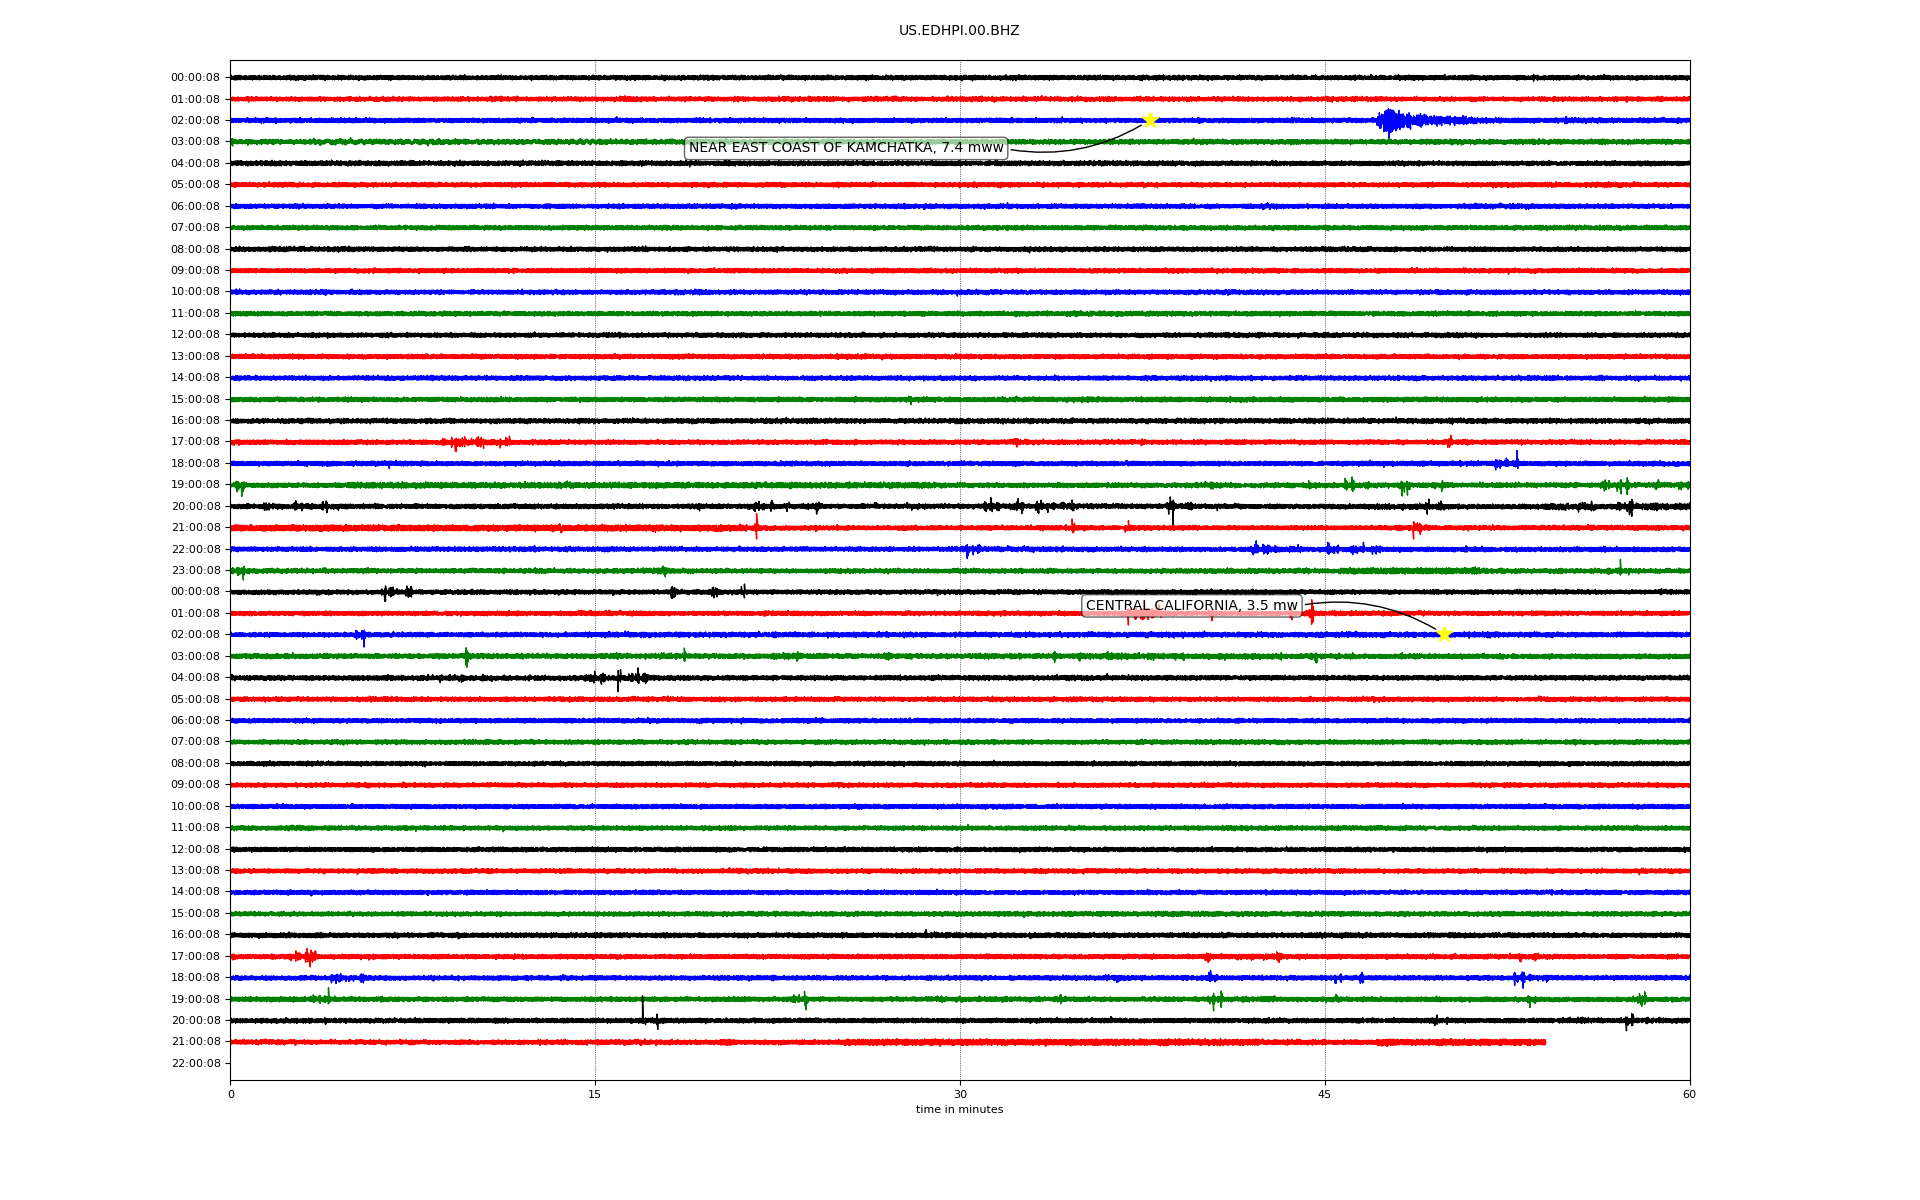
Task: Click the CENTRAL CALIFORNIA 3.5 mw label
Action: click(x=1191, y=606)
